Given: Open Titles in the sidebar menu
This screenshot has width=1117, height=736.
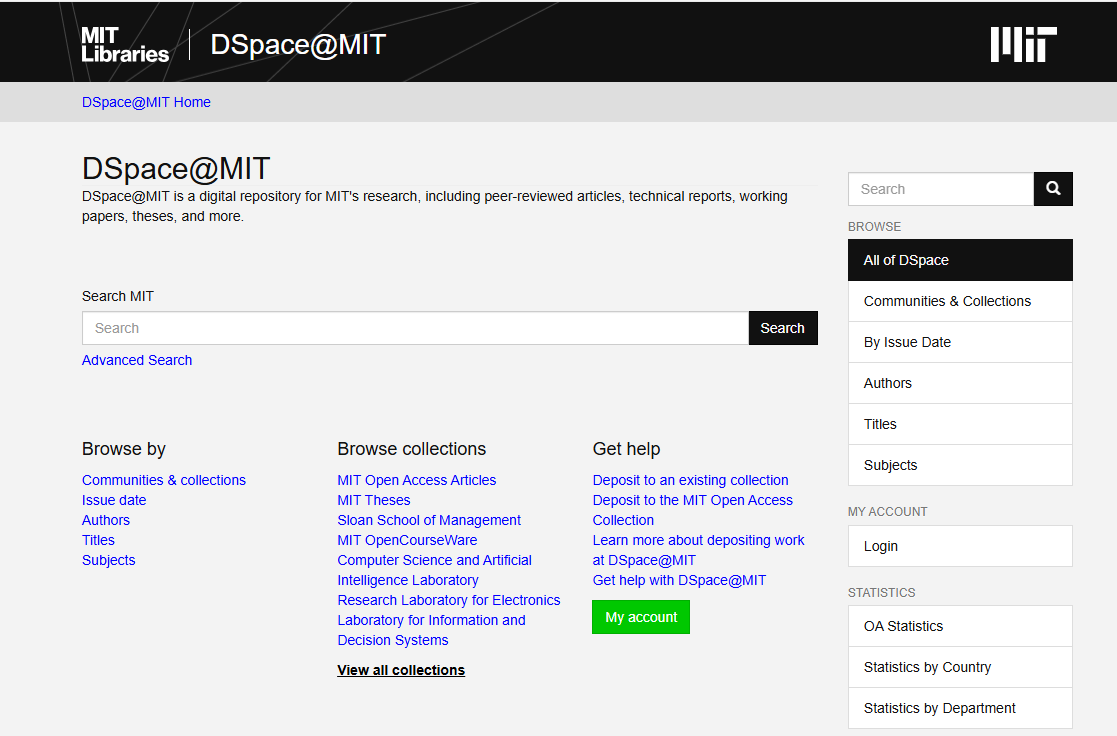Looking at the screenshot, I should 960,424.
